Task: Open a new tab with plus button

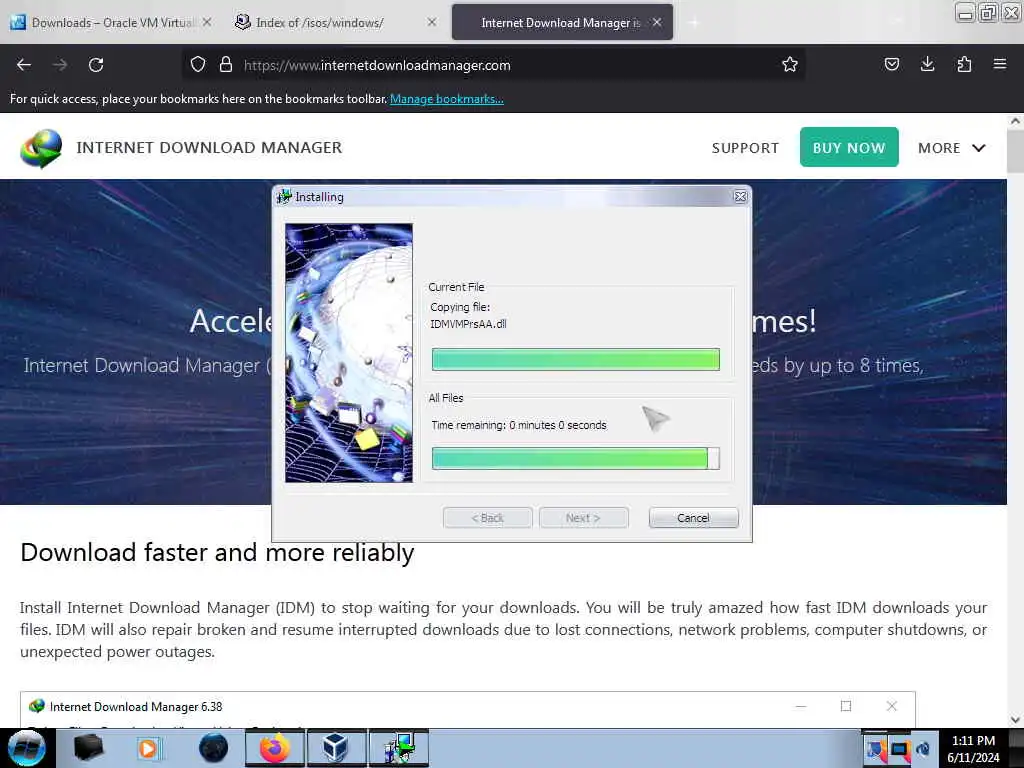Action: (x=694, y=22)
